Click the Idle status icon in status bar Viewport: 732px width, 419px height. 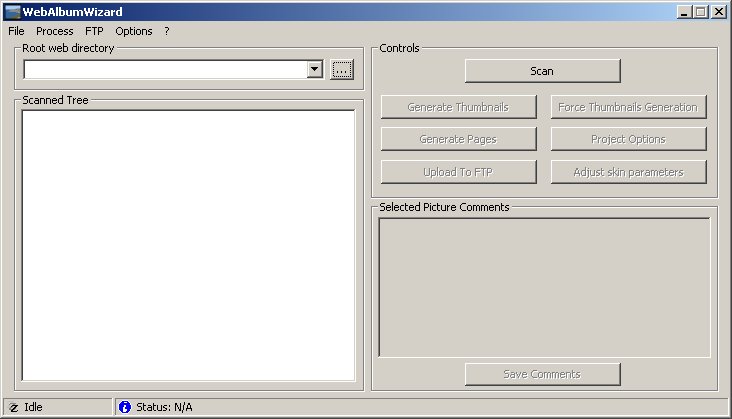point(14,407)
